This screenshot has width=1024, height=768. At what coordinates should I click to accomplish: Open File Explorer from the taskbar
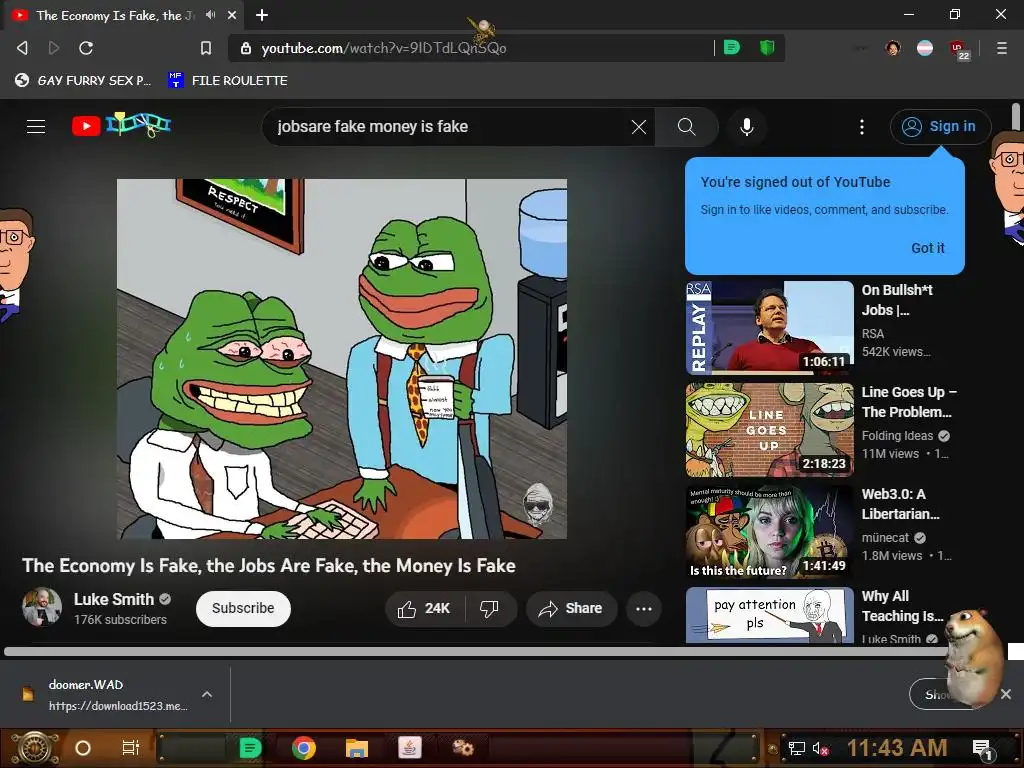(357, 748)
